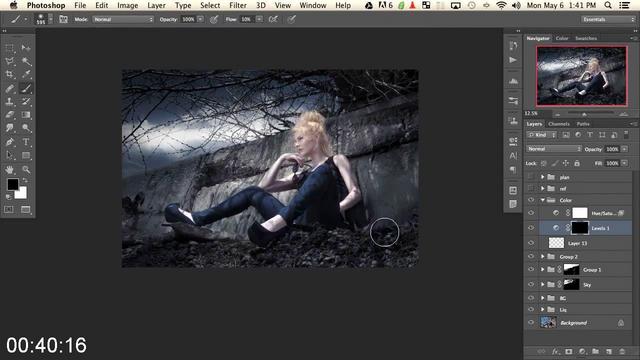Swap foreground and background colors

[x=25, y=180]
